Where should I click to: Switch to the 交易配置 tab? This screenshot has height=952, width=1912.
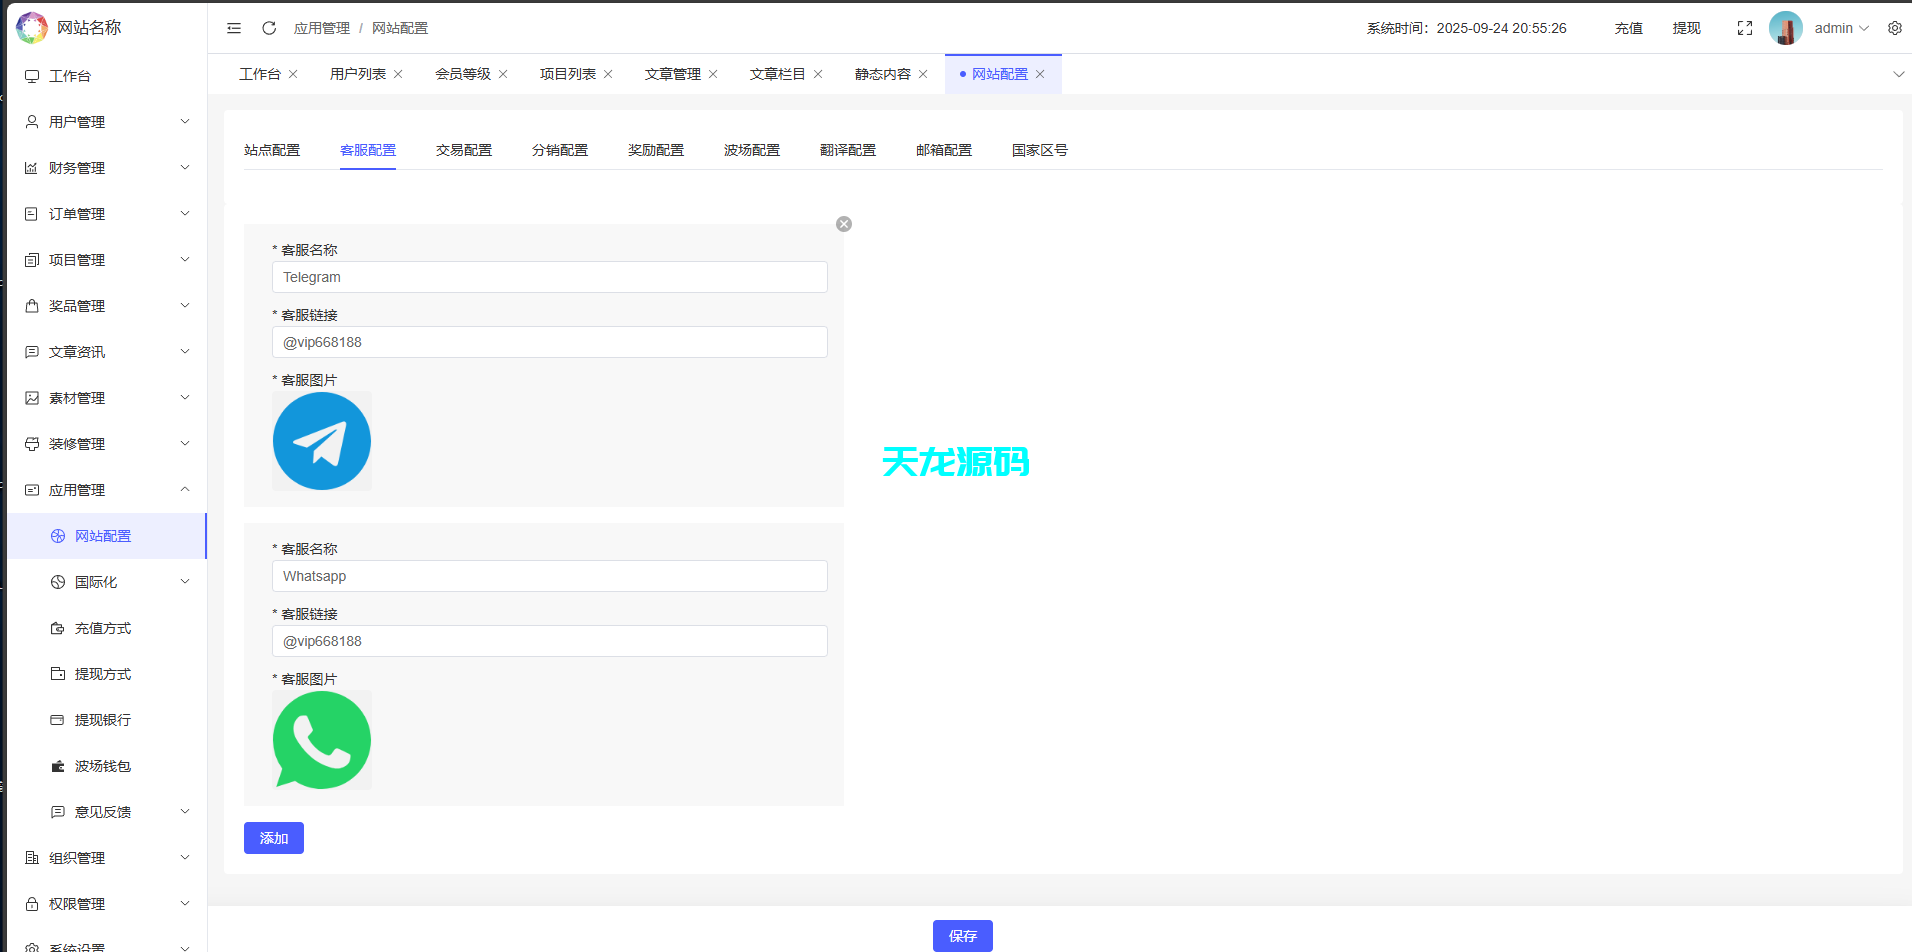point(463,149)
